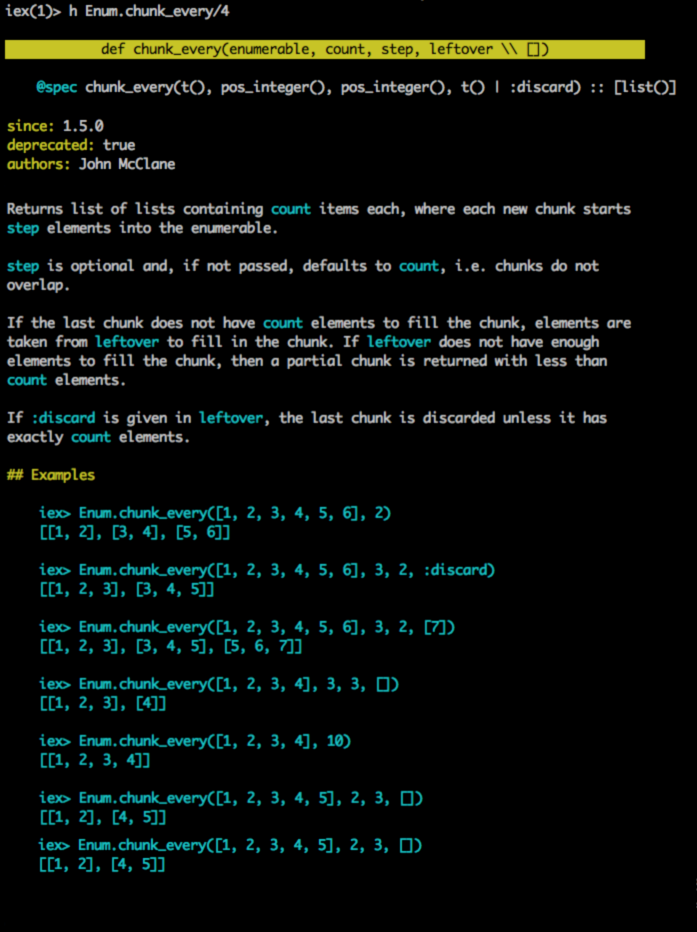The image size is (697, 932).
Task: Click '[list()]' return type in spec
Action: (645, 87)
